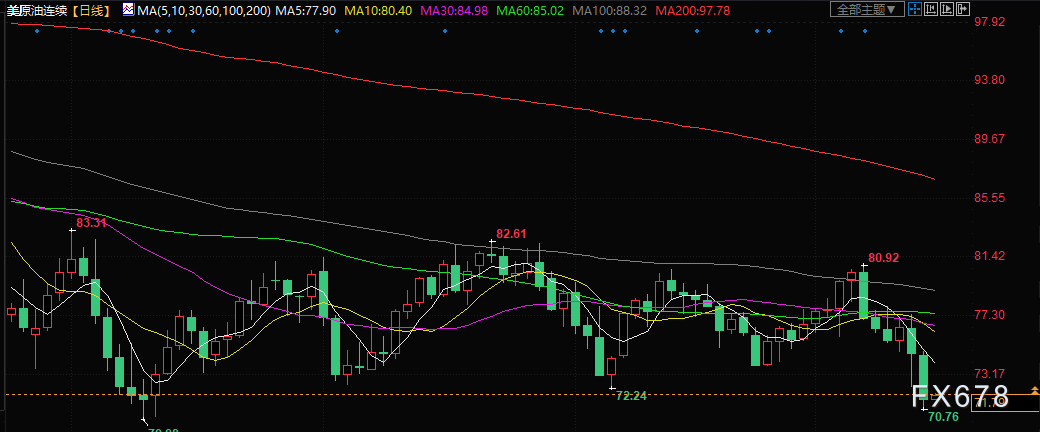Click the jump-to-start range icon

coord(931,9)
